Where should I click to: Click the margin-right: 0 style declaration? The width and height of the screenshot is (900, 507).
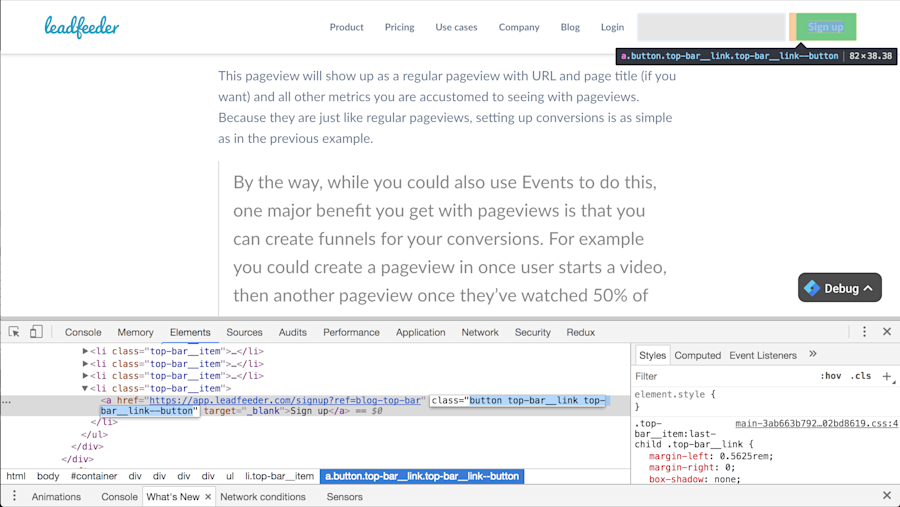click(692, 467)
